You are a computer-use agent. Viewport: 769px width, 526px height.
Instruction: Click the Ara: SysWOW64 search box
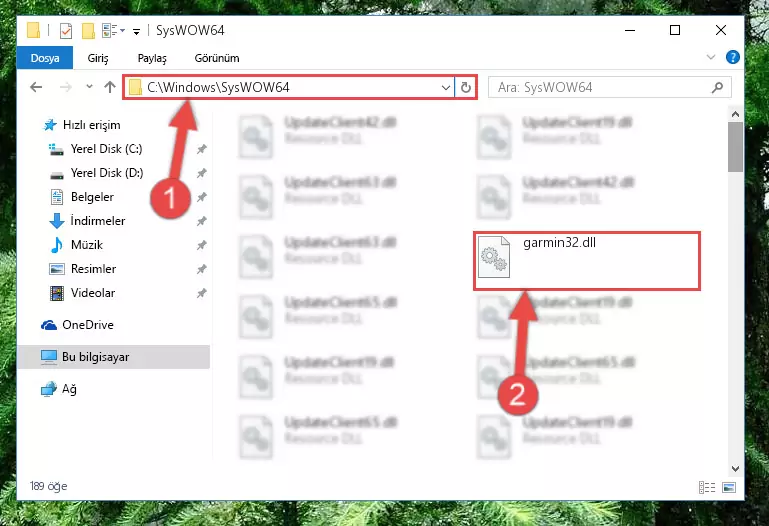[610, 87]
